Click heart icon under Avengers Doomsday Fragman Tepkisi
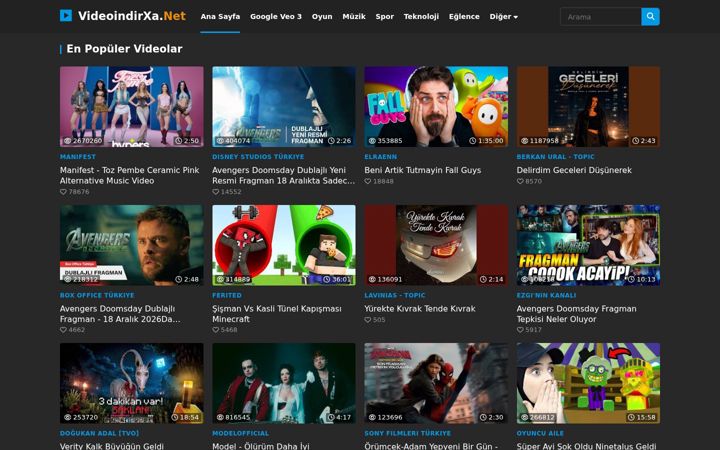This screenshot has width=720, height=450. coord(520,330)
